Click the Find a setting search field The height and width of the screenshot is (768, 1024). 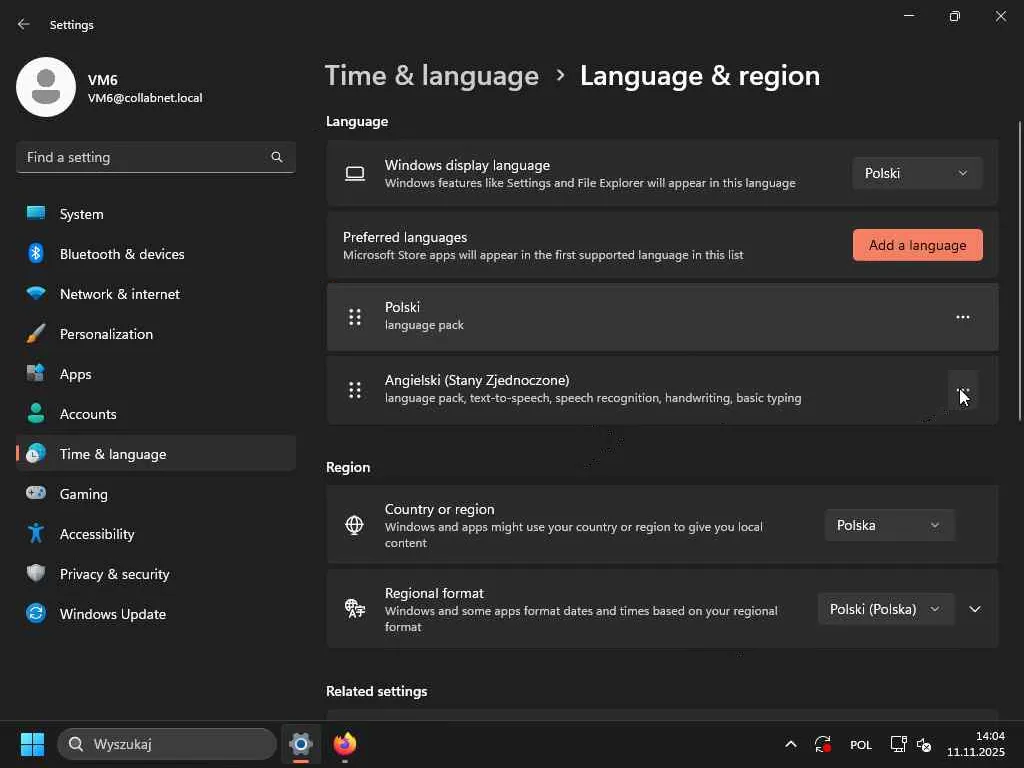tap(155, 157)
